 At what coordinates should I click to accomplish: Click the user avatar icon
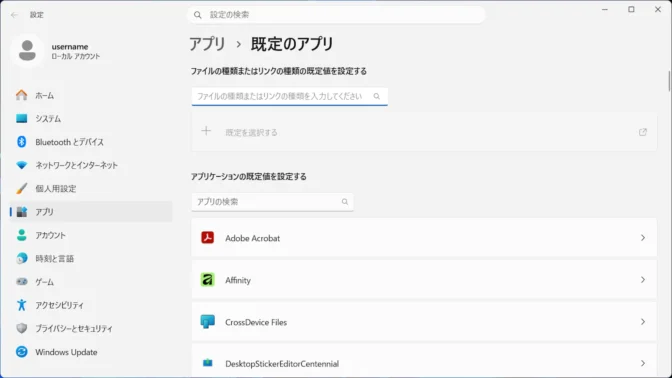pyautogui.click(x=27, y=51)
